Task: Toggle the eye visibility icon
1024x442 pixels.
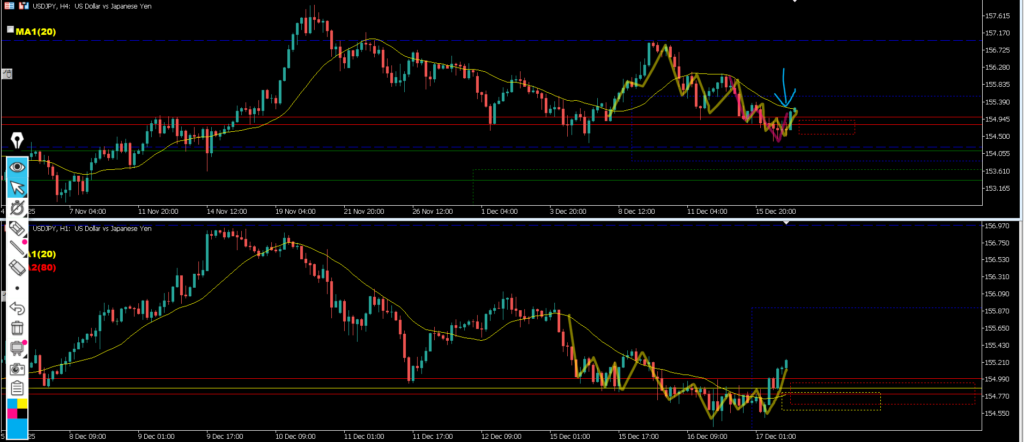Action: [17, 166]
